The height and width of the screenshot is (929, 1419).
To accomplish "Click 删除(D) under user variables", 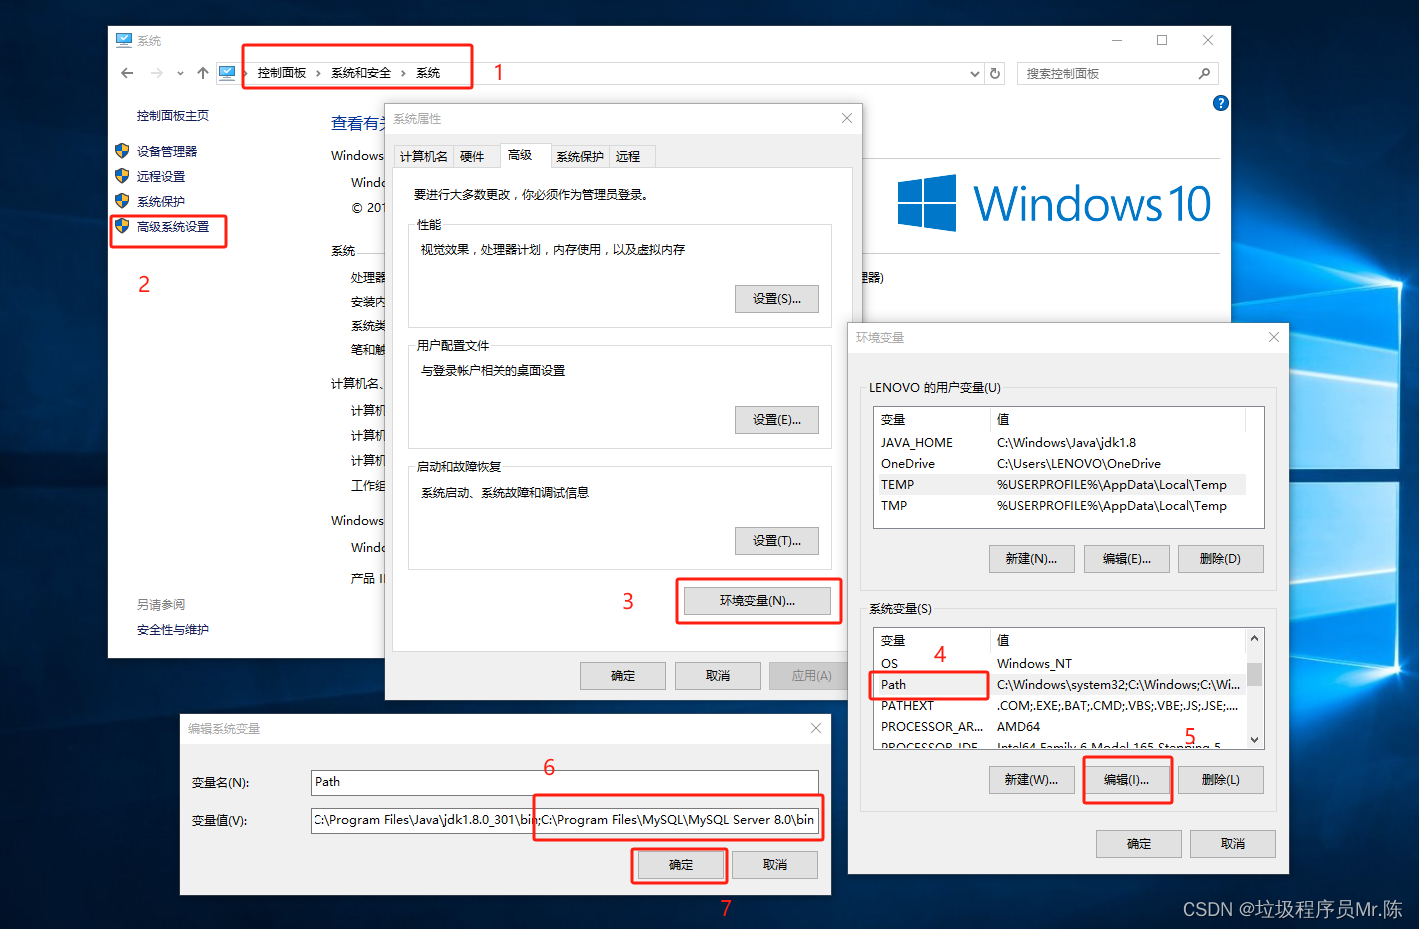I will 1221,559.
